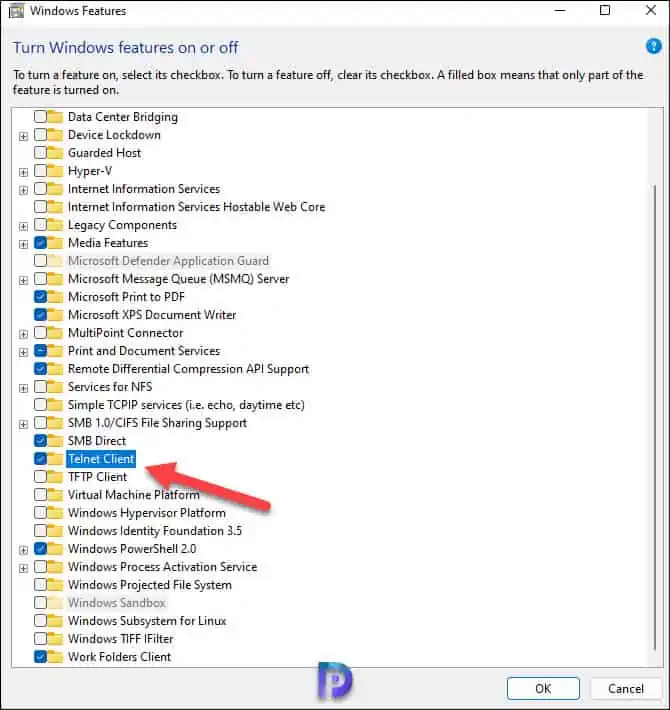Click the folder icon beside SMB Direct
This screenshot has height=710, width=670.
tap(55, 441)
